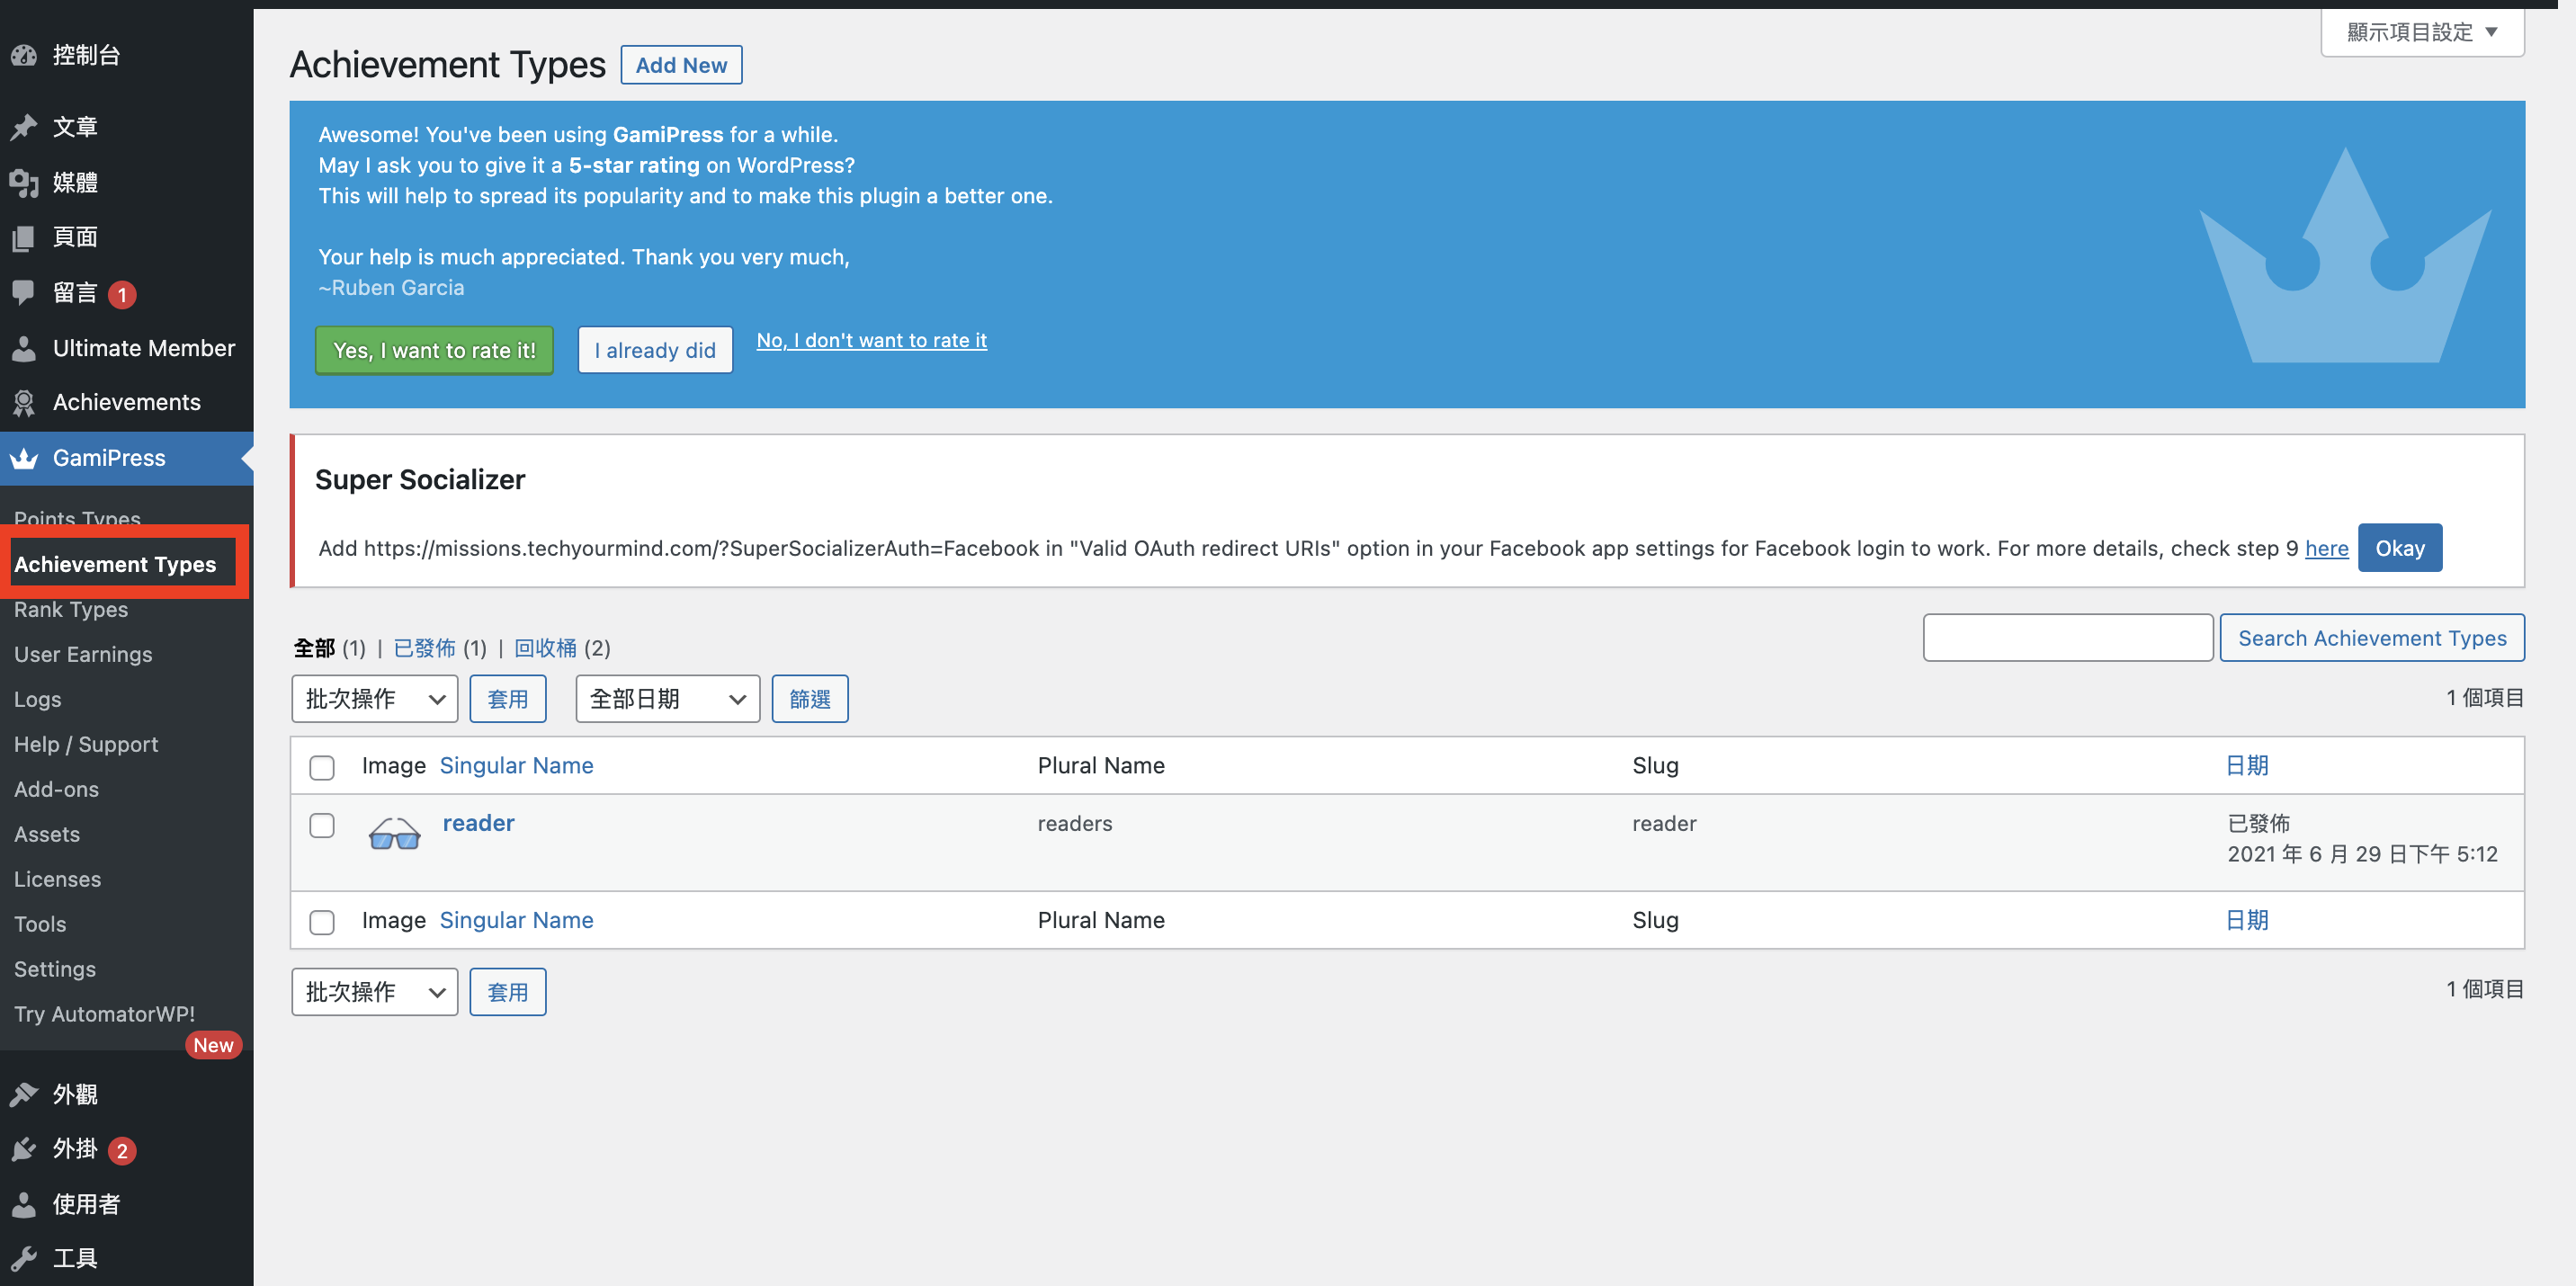The image size is (2576, 1286).
Task: Open the here link in notice
Action: tap(2327, 548)
